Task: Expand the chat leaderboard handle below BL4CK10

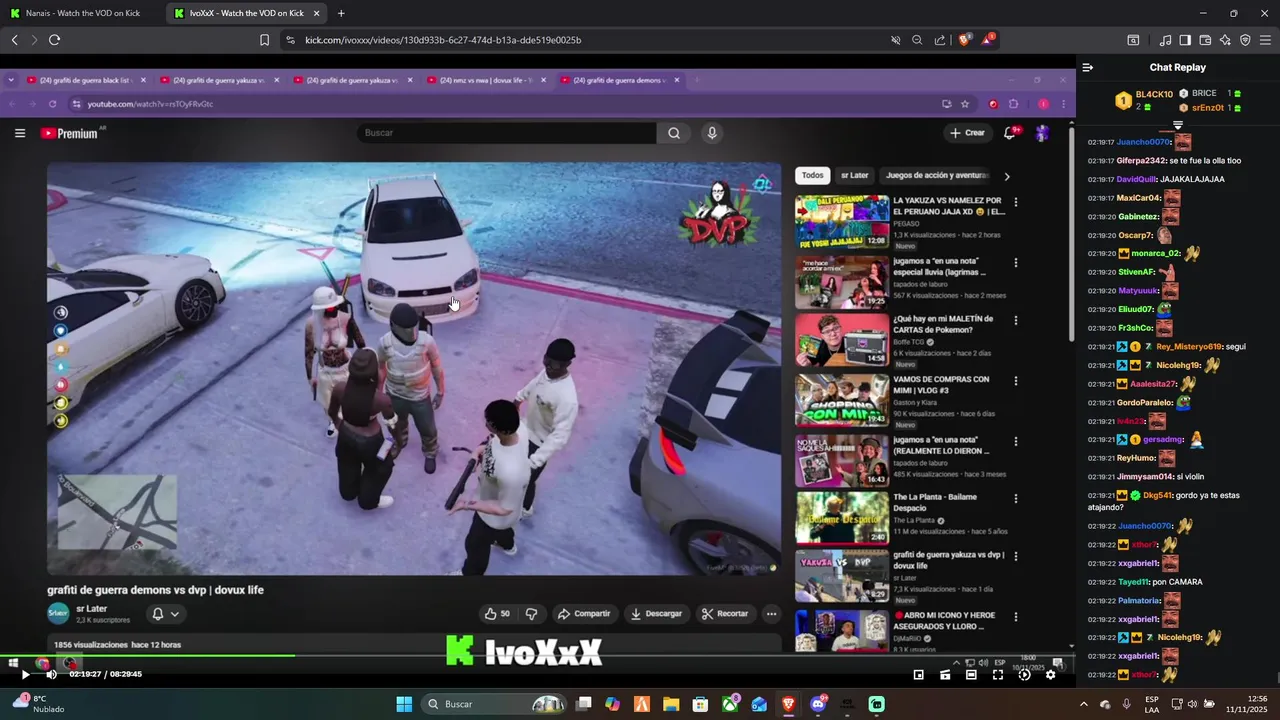Action: [1178, 124]
